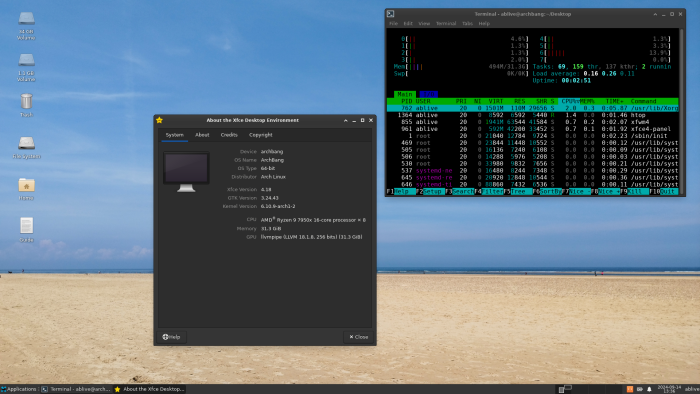This screenshot has width=700, height=394.
Task: Click F6 SortBy in the htop footer
Action: [547, 191]
